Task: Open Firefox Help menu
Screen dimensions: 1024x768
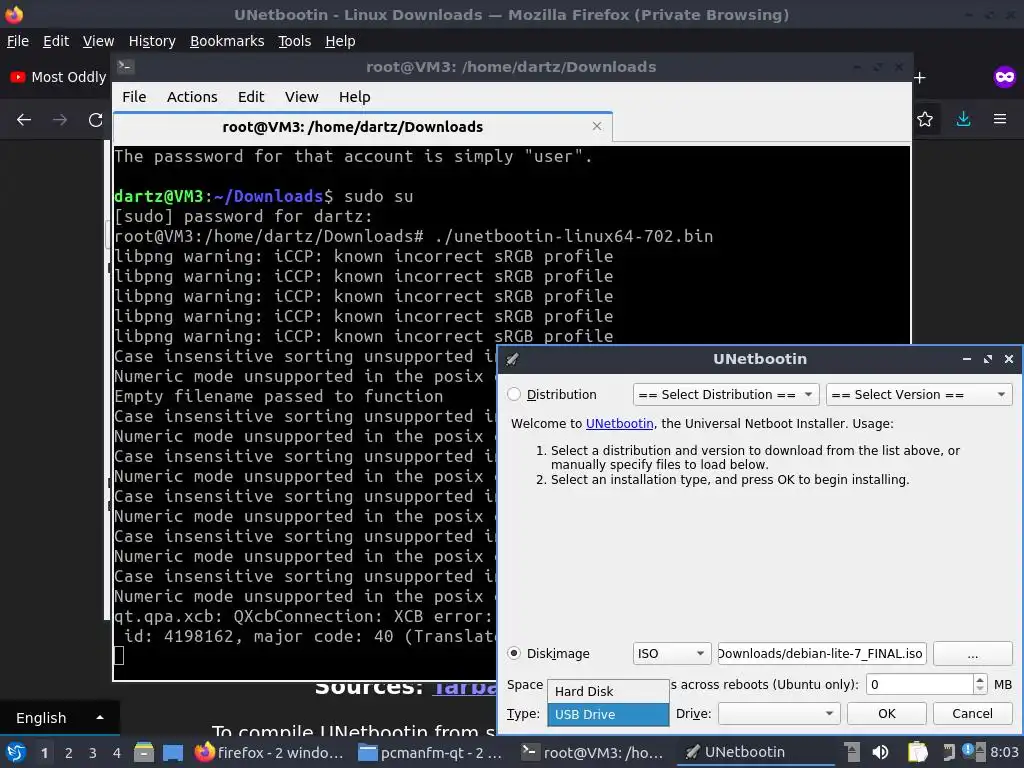Action: pyautogui.click(x=340, y=41)
